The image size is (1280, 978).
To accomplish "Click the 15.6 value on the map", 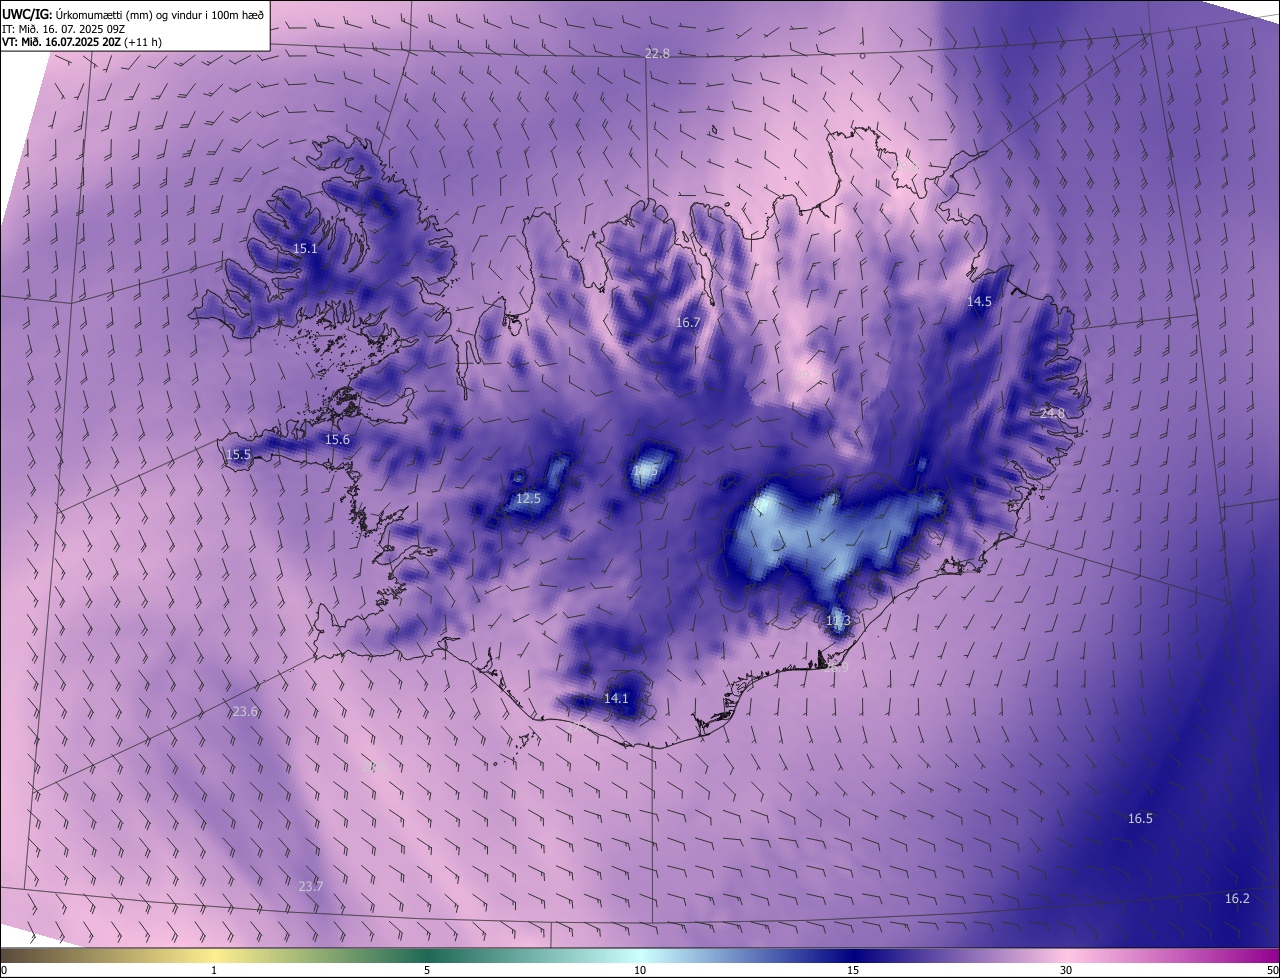I will 338,439.
